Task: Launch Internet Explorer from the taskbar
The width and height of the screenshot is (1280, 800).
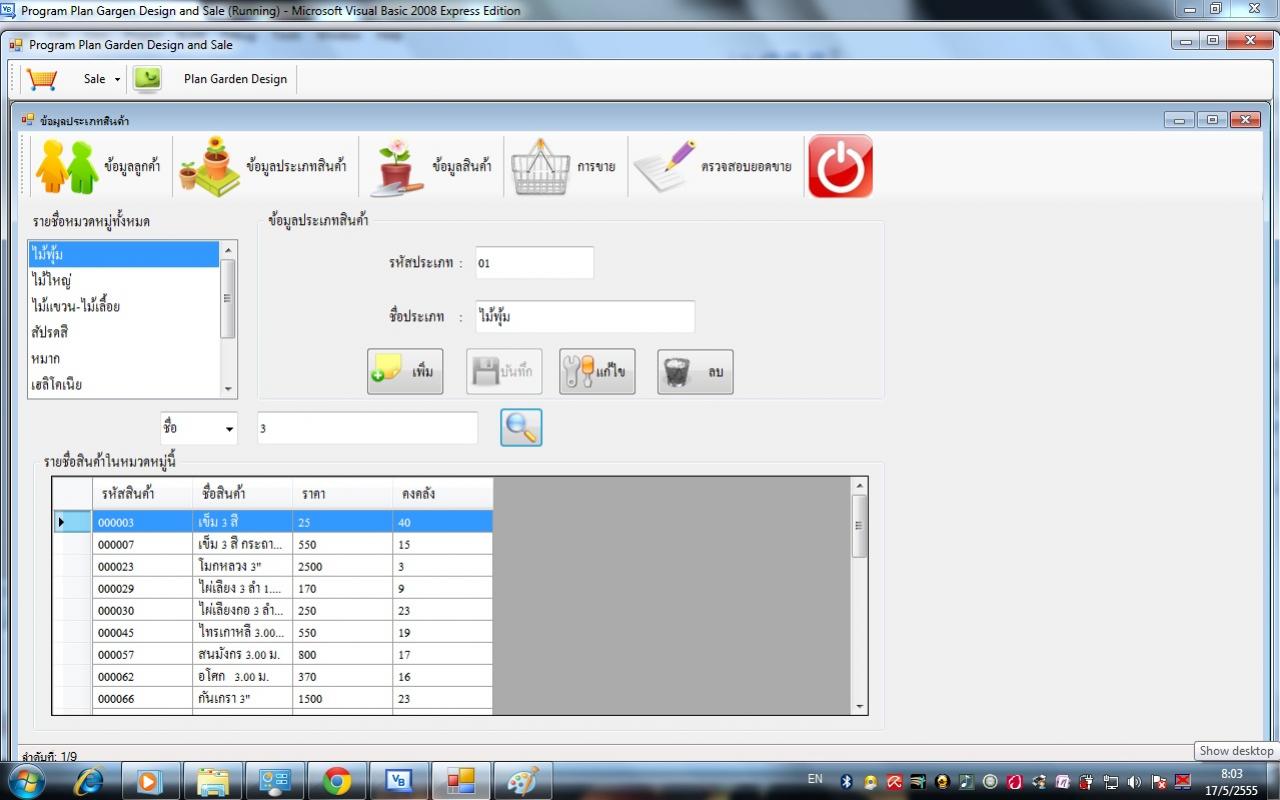Action: (x=88, y=780)
